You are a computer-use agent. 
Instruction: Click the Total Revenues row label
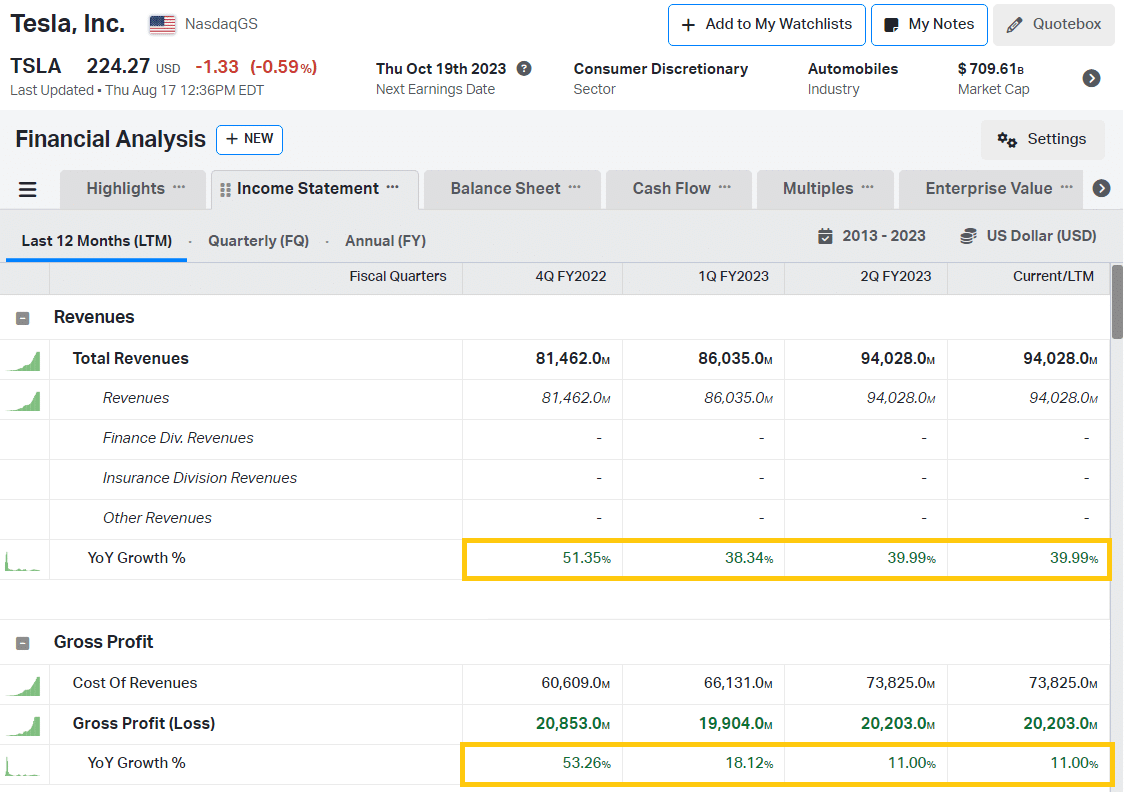click(x=130, y=359)
